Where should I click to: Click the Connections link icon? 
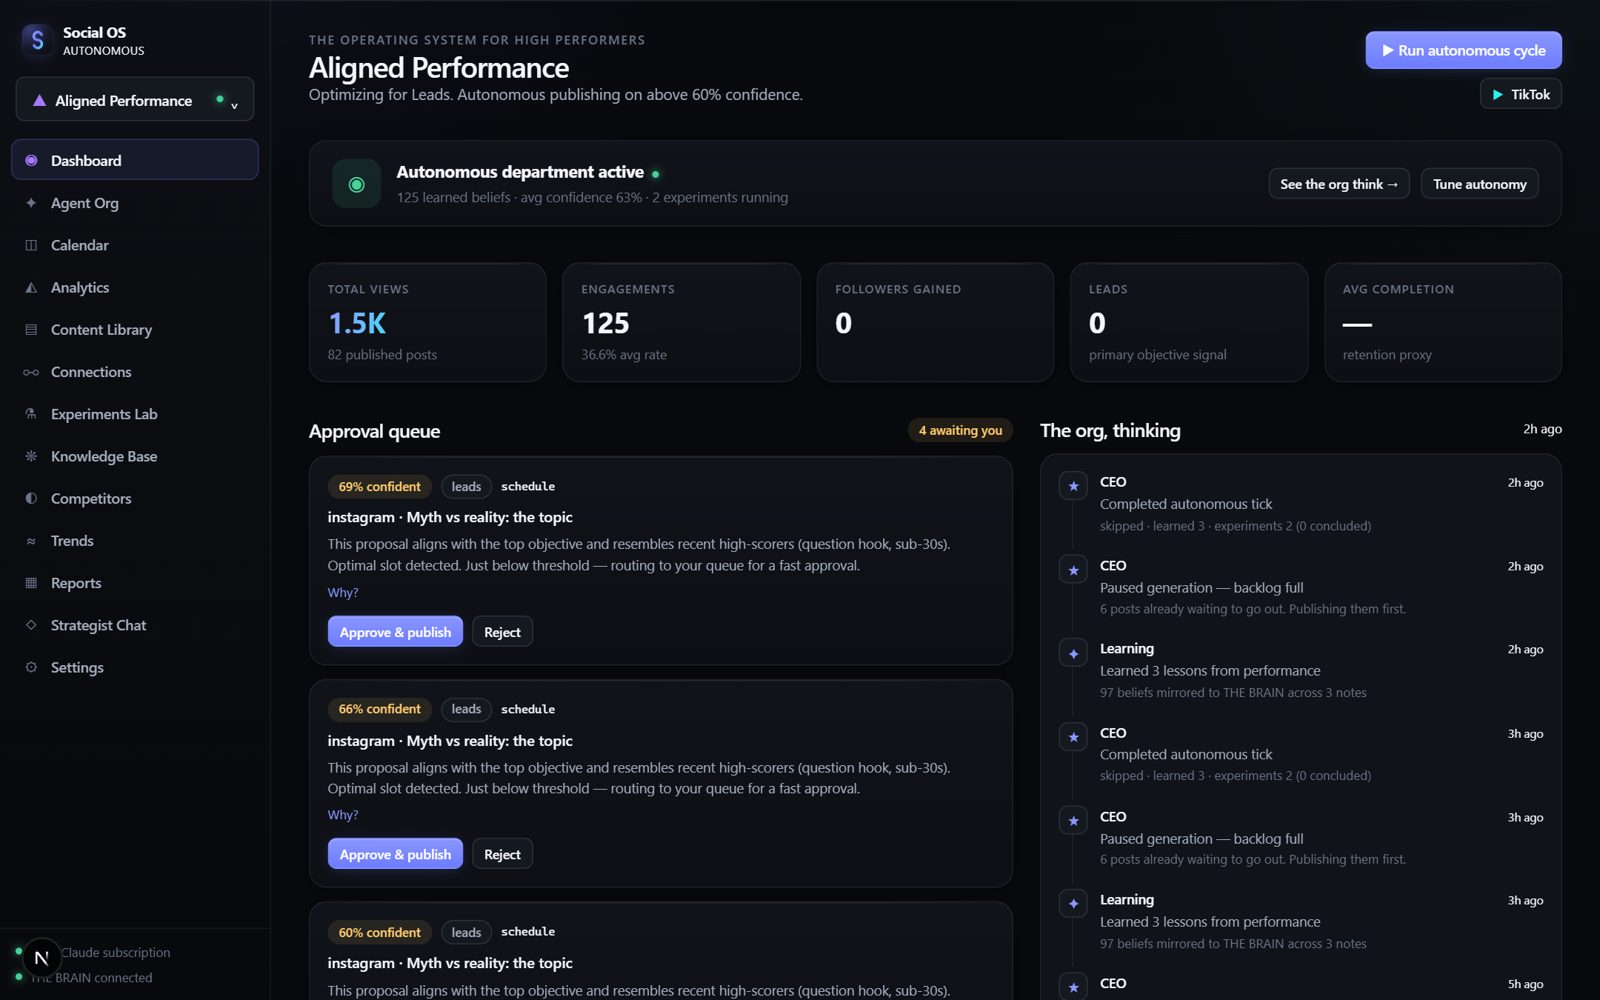click(31, 372)
